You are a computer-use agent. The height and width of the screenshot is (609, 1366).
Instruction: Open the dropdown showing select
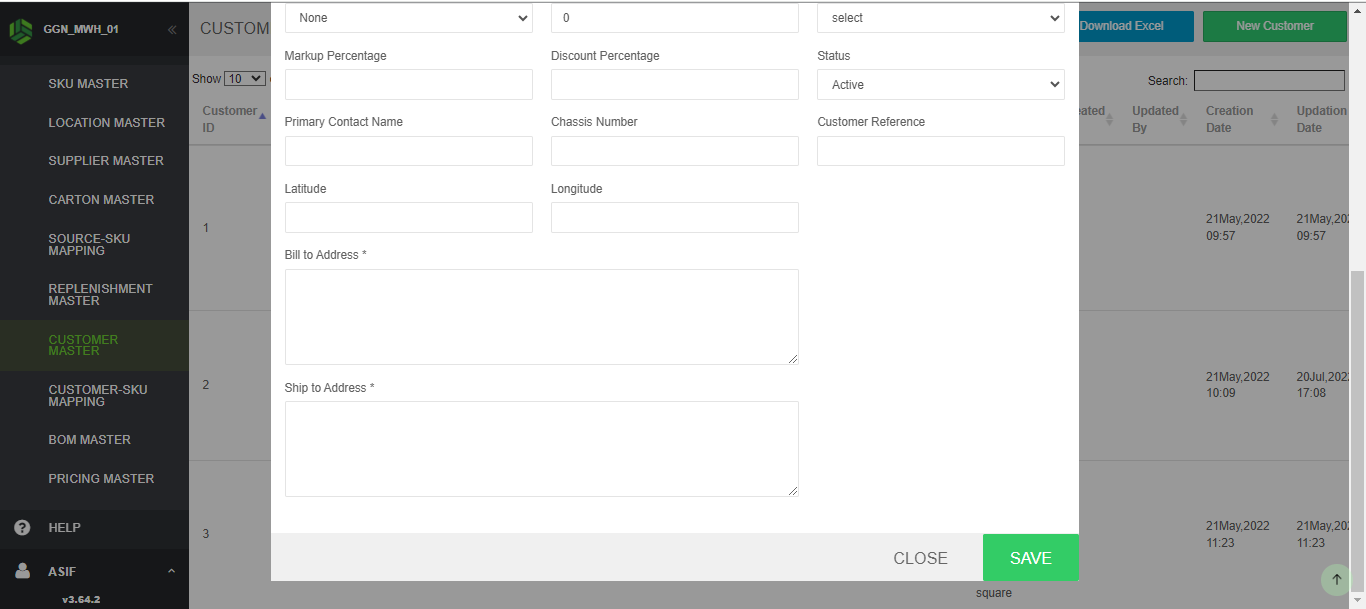point(940,18)
